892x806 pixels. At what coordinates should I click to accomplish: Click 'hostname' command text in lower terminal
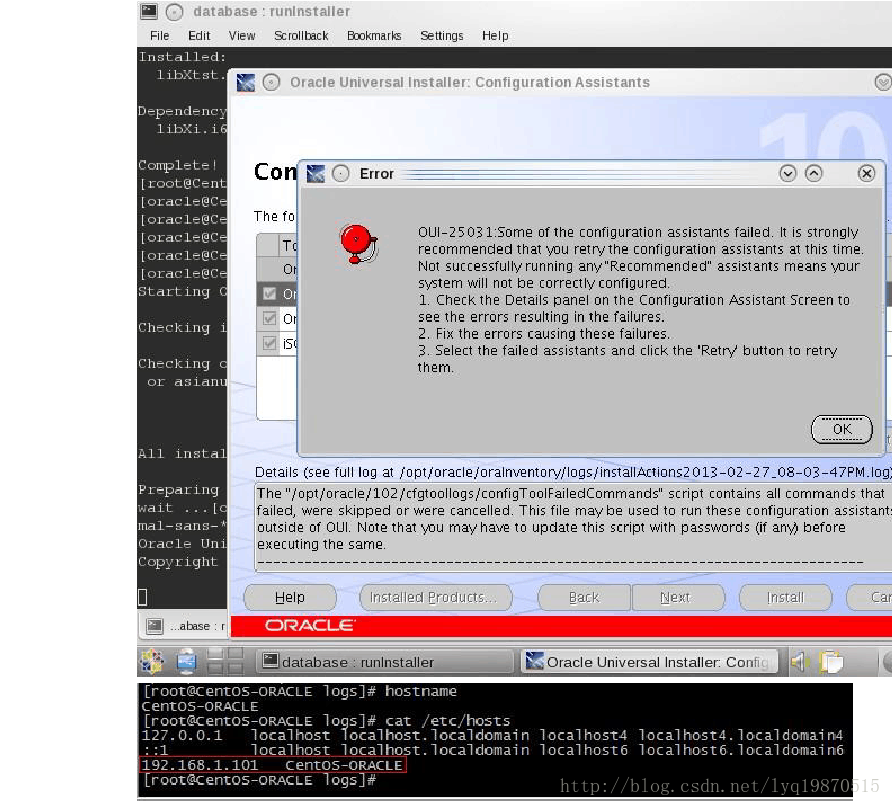[421, 691]
